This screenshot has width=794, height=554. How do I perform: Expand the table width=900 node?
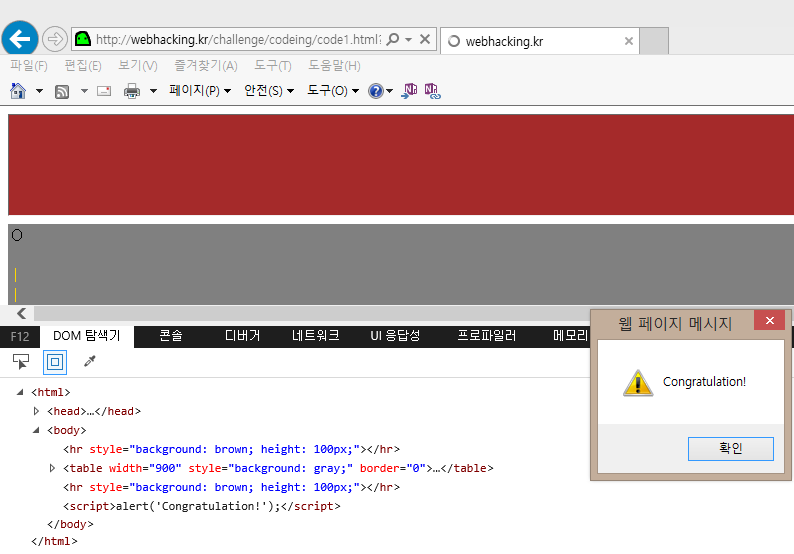coord(52,468)
